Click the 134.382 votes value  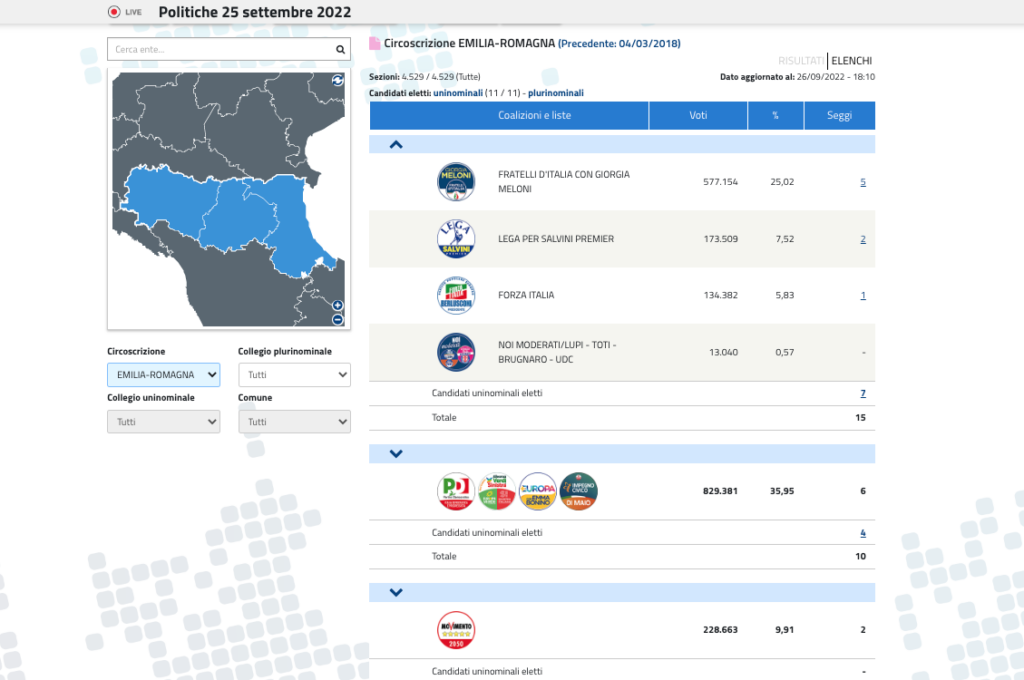[720, 295]
